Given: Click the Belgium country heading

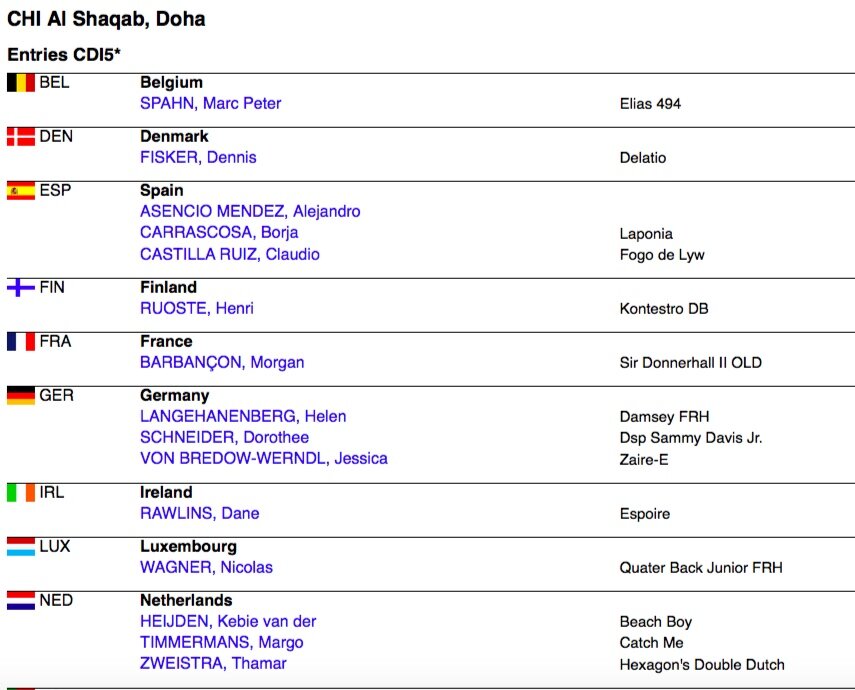Looking at the screenshot, I should (171, 82).
